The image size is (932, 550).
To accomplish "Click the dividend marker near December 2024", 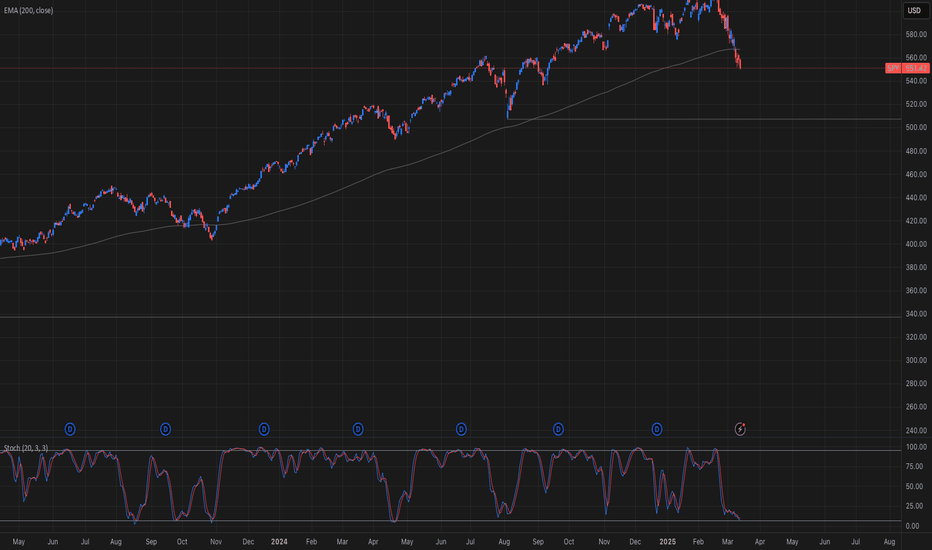I will tap(657, 429).
